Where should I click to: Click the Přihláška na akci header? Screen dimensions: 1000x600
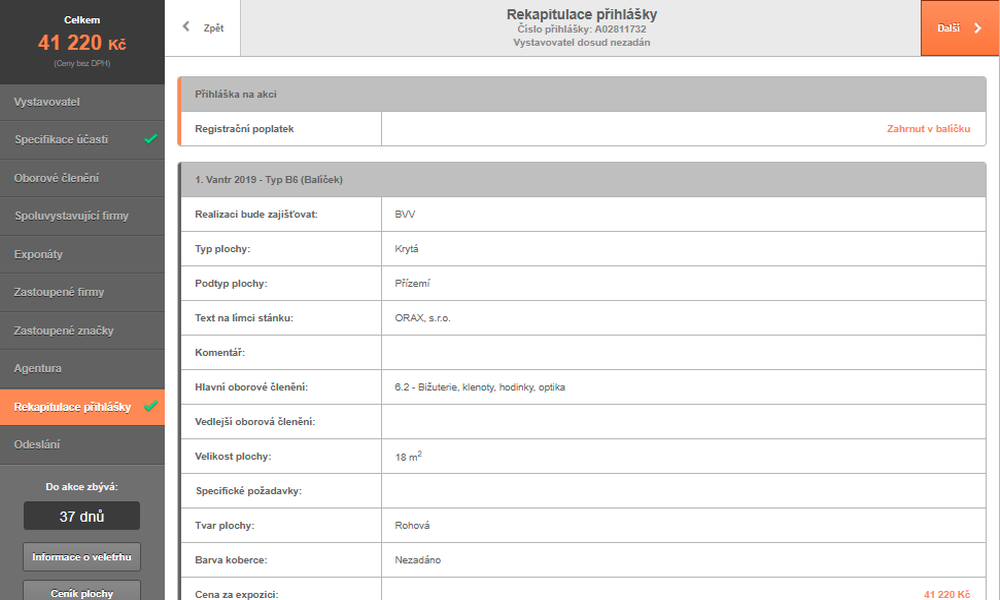583,94
